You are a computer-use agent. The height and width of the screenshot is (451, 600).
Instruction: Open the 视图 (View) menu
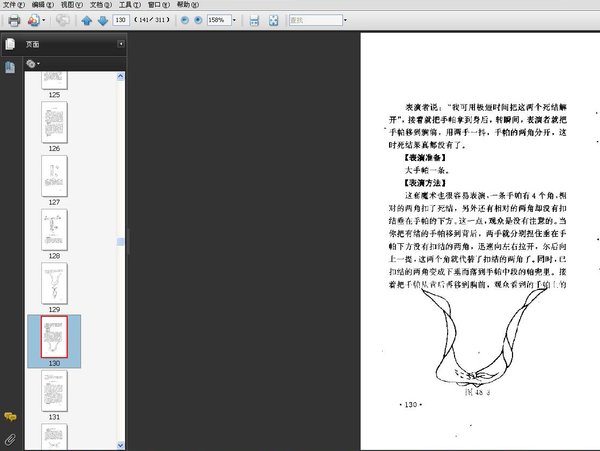click(x=72, y=5)
